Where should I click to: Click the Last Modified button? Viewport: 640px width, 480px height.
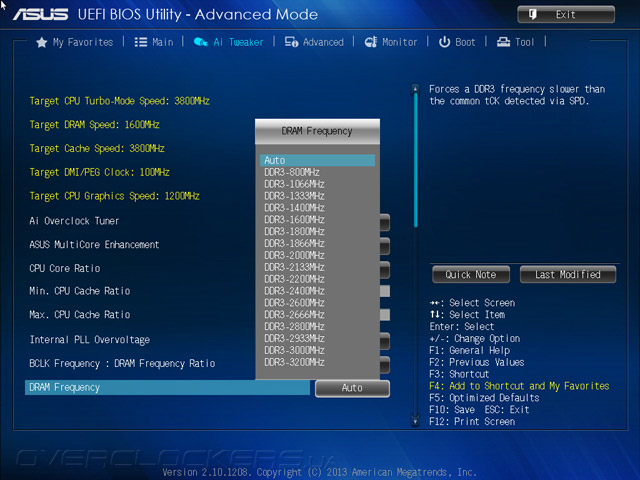pyautogui.click(x=568, y=275)
